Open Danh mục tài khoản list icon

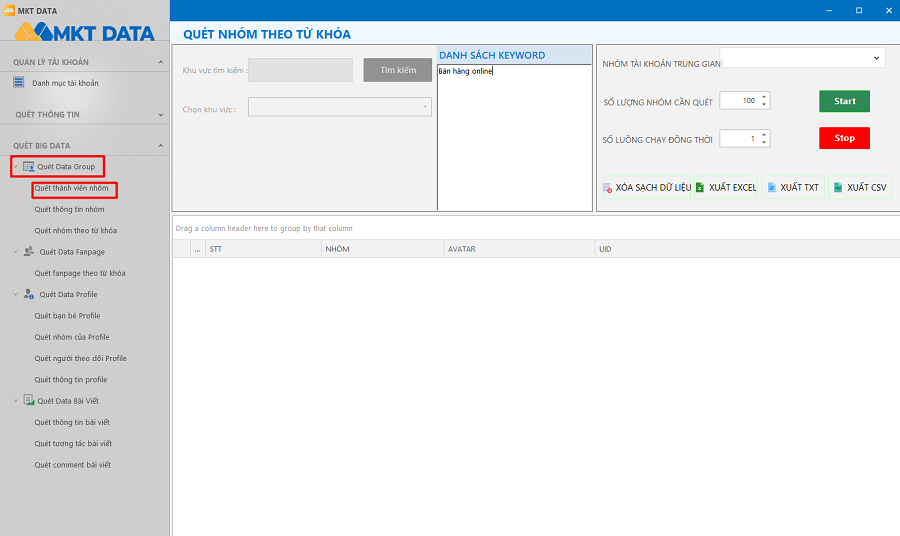[19, 83]
